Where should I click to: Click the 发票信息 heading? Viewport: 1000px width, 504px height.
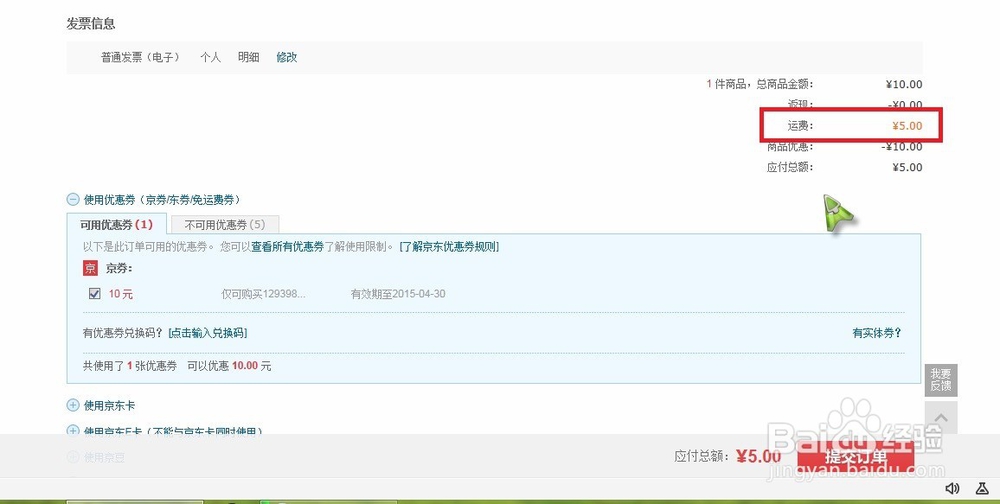[91, 24]
